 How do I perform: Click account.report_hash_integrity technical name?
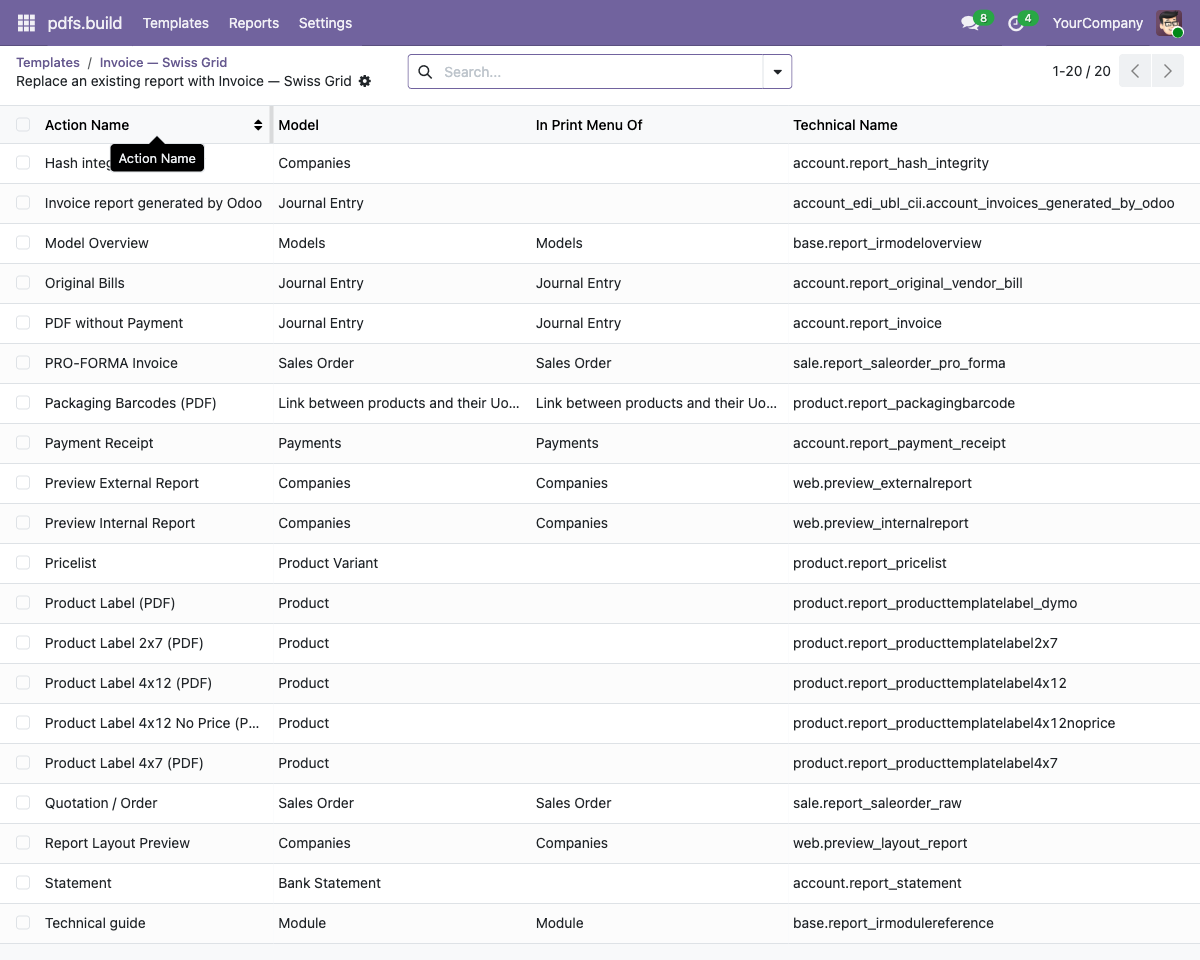(x=891, y=163)
